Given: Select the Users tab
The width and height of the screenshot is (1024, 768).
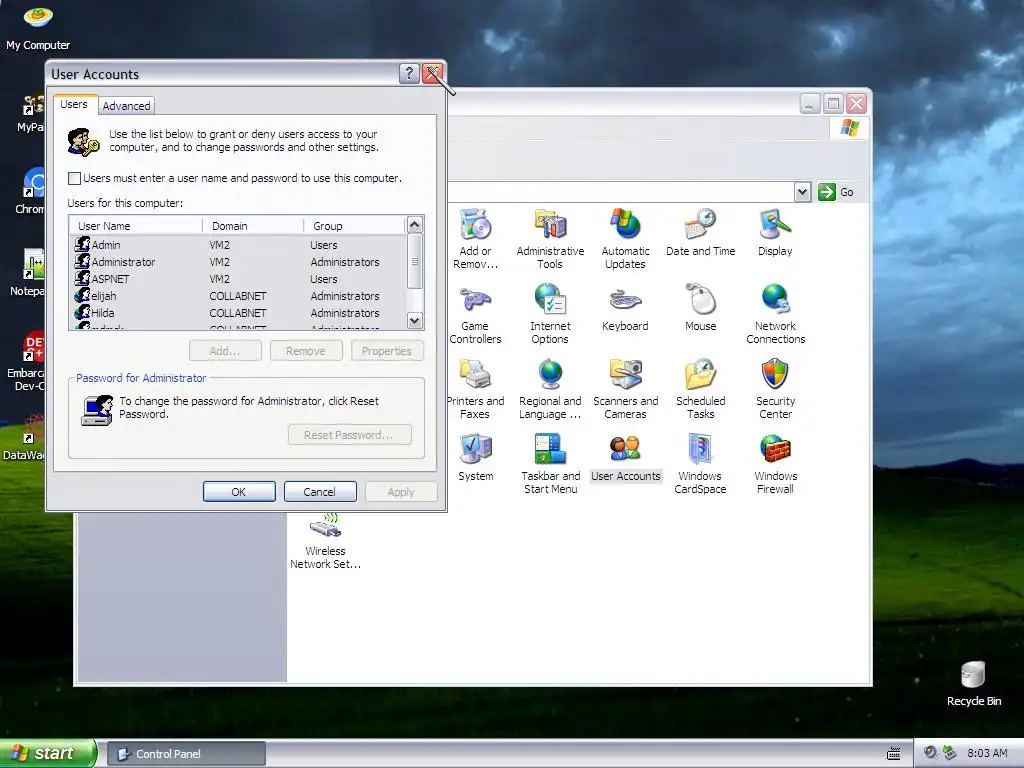Looking at the screenshot, I should pyautogui.click(x=74, y=104).
